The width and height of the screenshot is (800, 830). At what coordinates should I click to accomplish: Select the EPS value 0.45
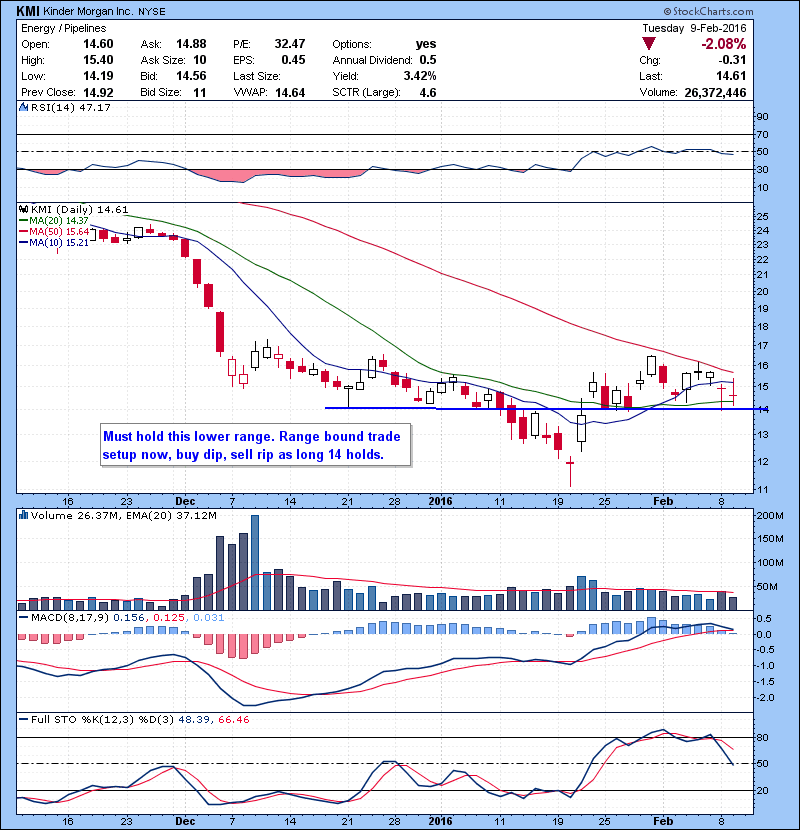293,60
